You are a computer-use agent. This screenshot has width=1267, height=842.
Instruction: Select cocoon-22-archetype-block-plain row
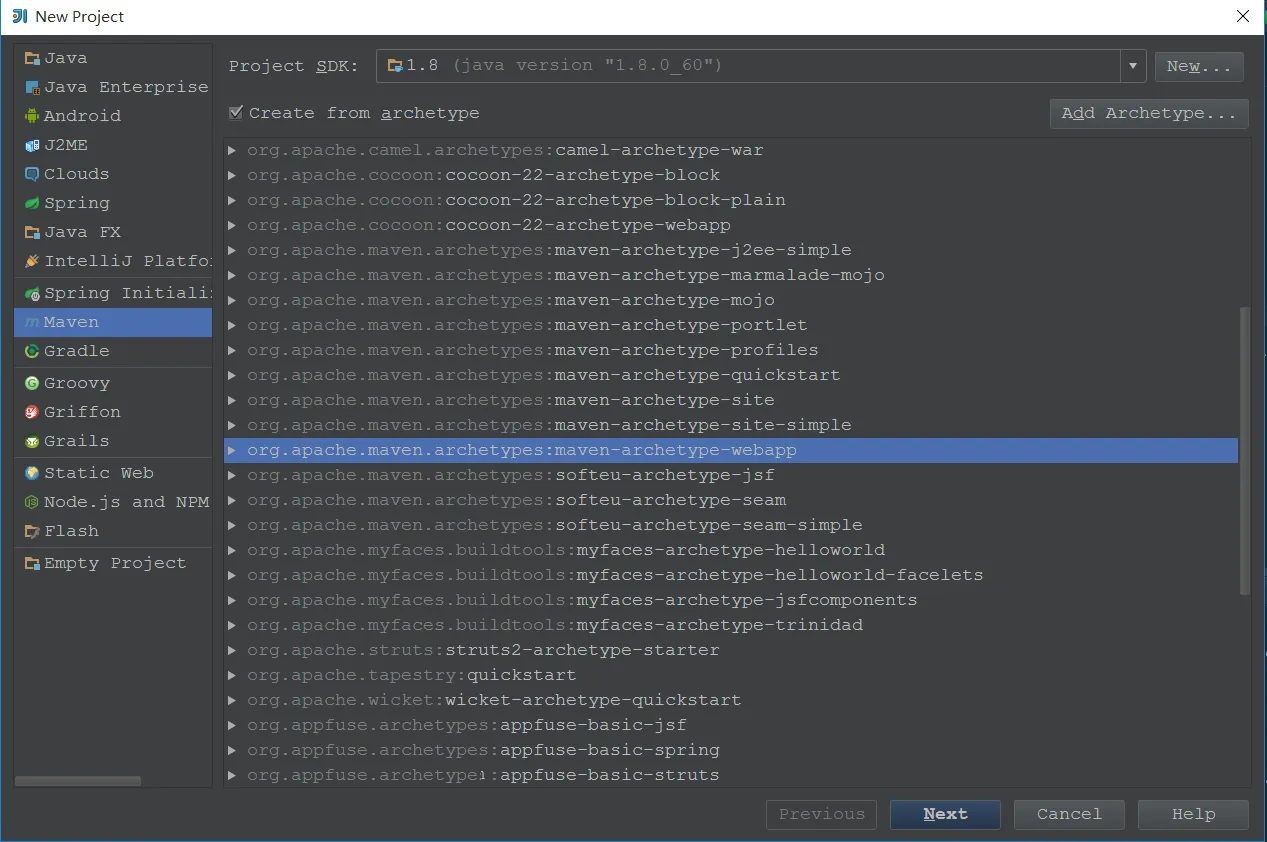(x=731, y=200)
